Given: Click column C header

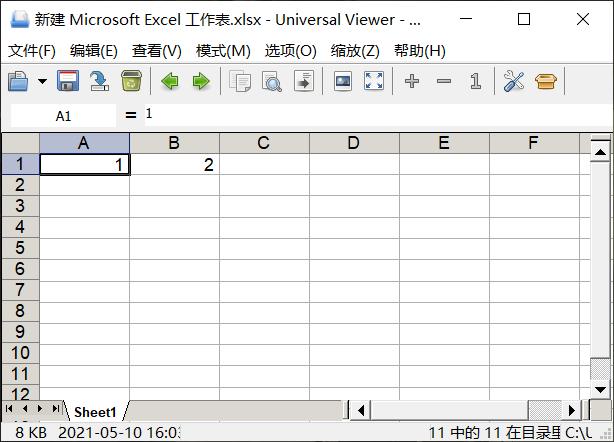Looking at the screenshot, I should [264, 143].
